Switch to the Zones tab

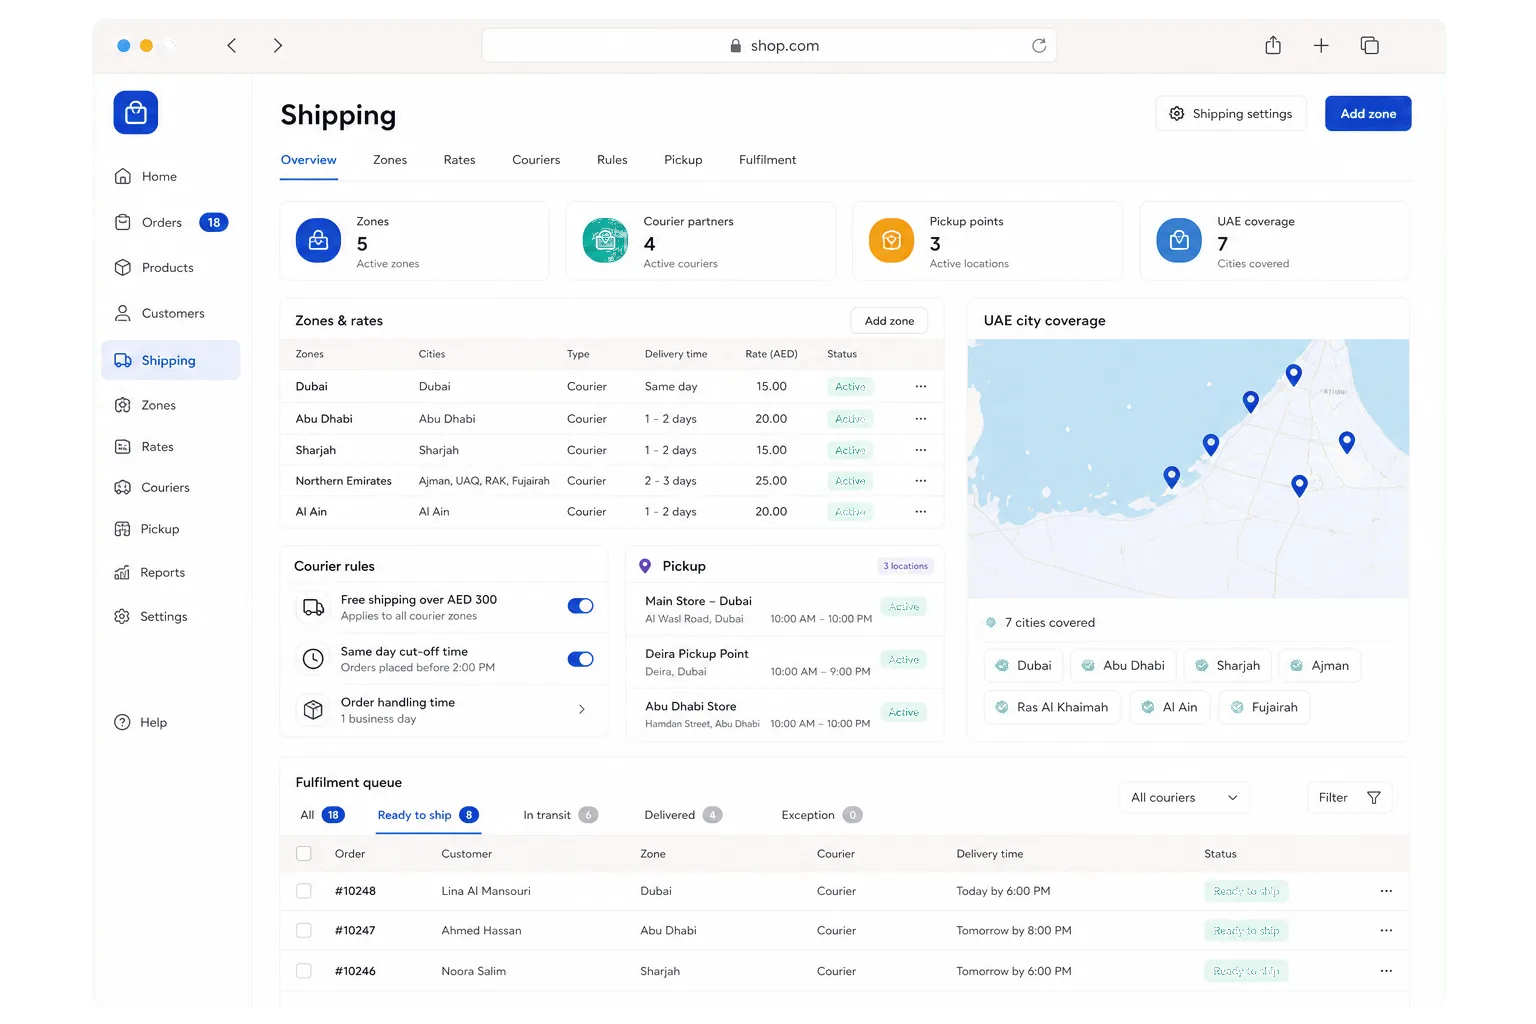click(x=390, y=160)
